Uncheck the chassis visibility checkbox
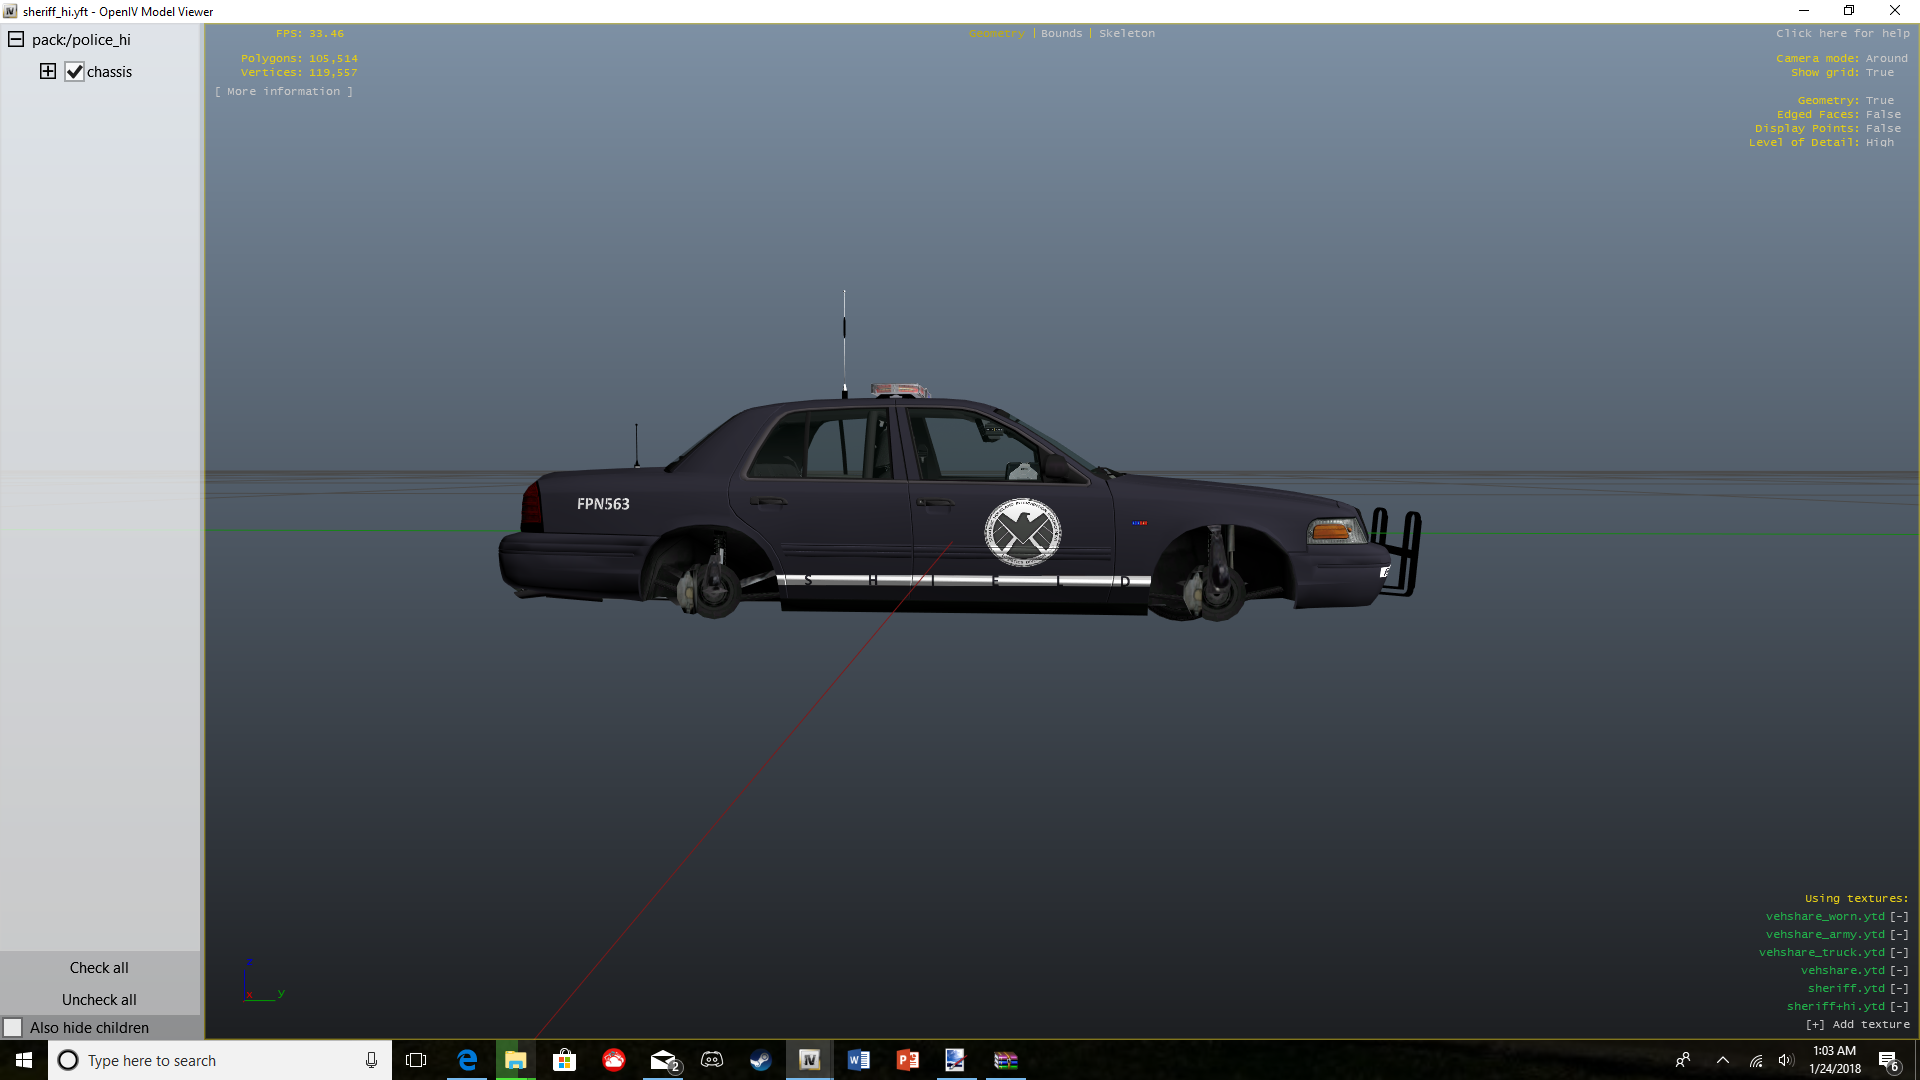This screenshot has height=1080, width=1920. pyautogui.click(x=75, y=72)
